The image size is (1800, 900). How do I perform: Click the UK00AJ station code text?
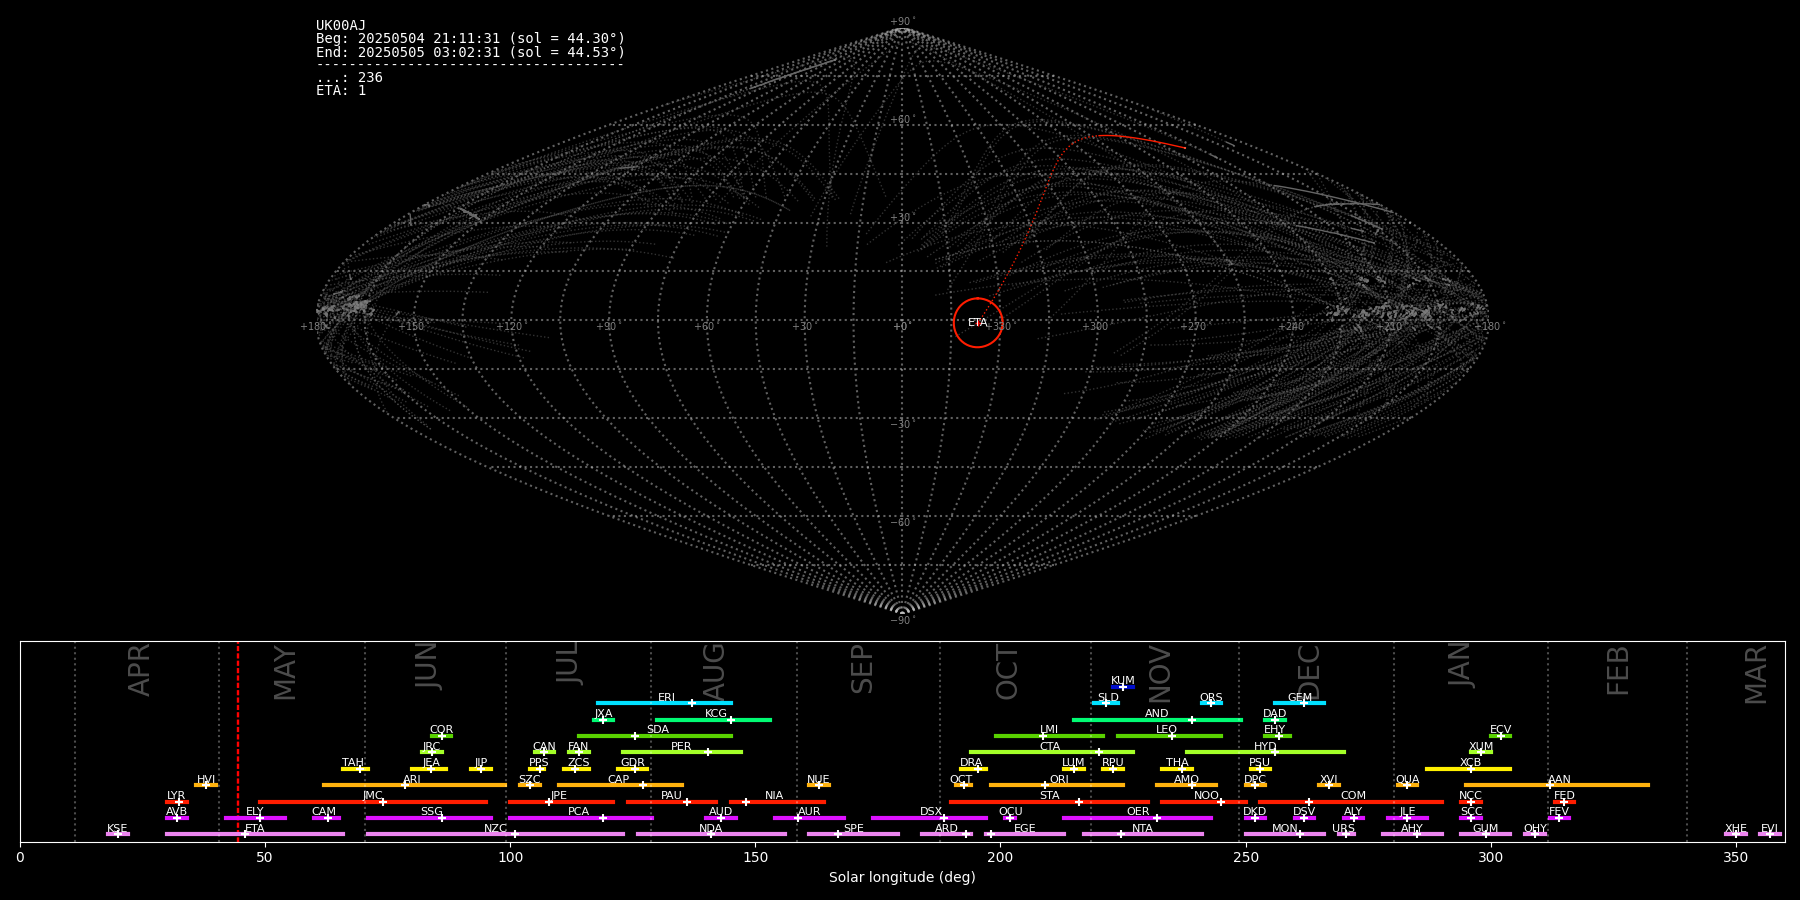point(341,26)
